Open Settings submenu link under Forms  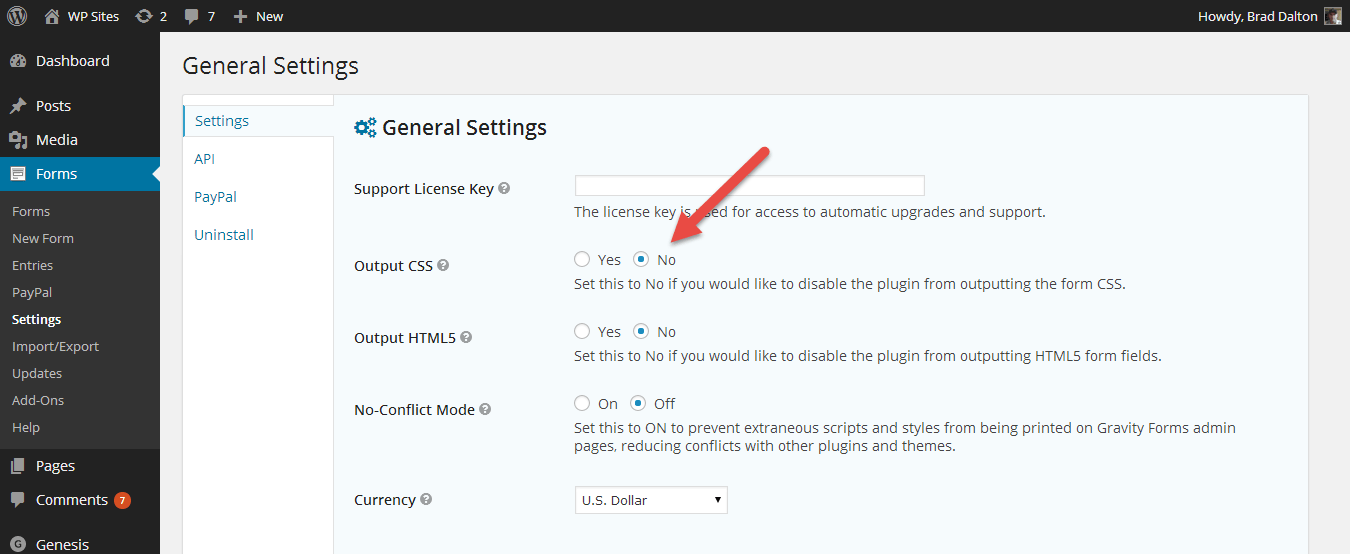point(37,319)
